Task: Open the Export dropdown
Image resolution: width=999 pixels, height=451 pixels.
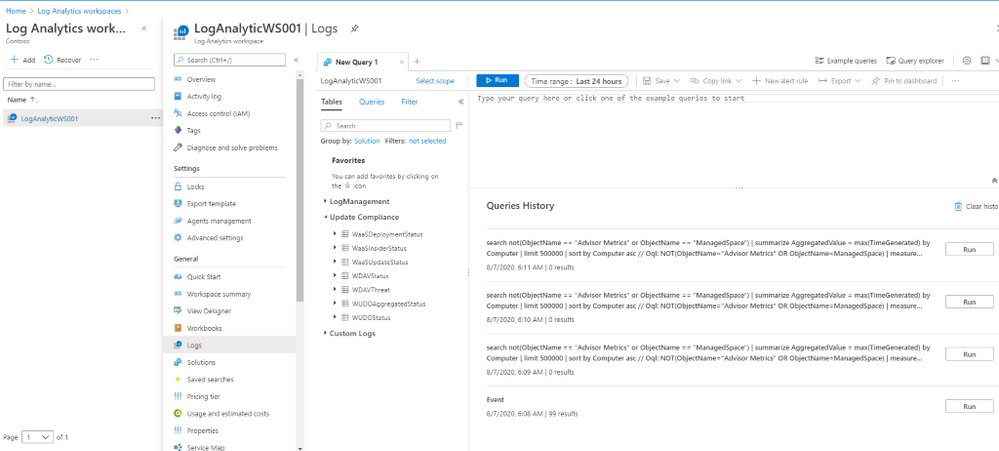Action: 840,81
